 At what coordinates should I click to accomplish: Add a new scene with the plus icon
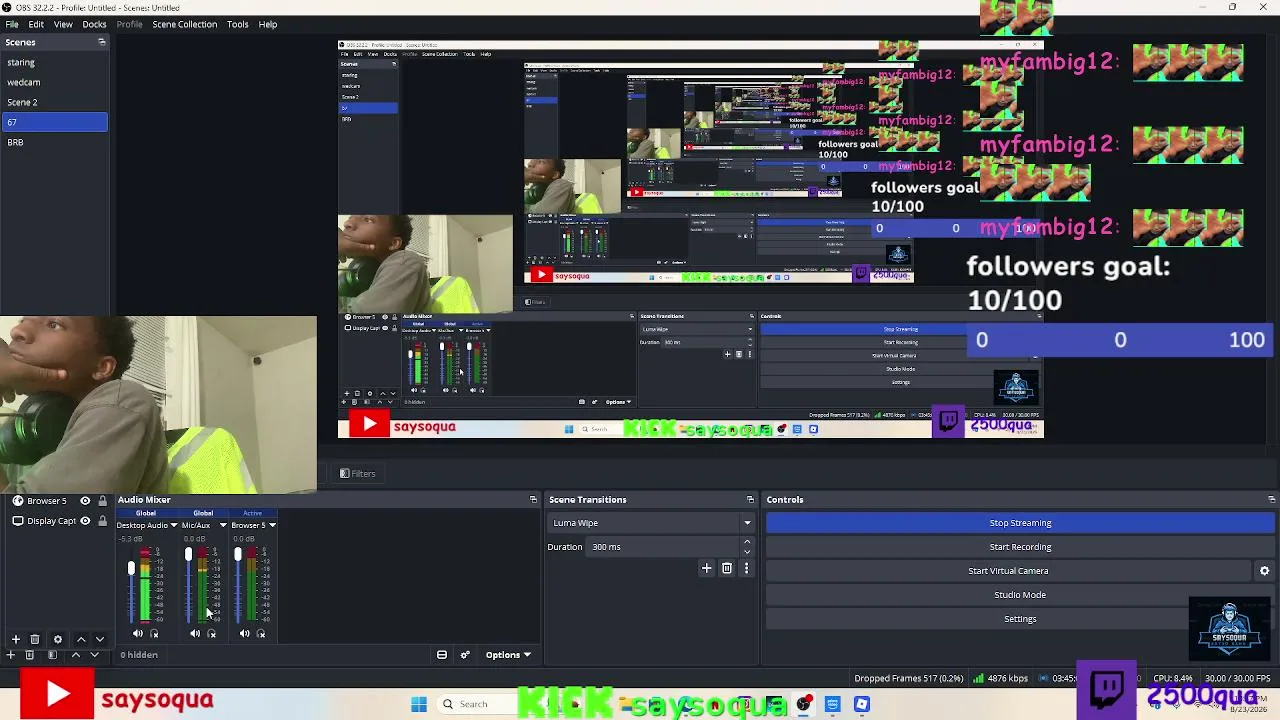tap(11, 655)
